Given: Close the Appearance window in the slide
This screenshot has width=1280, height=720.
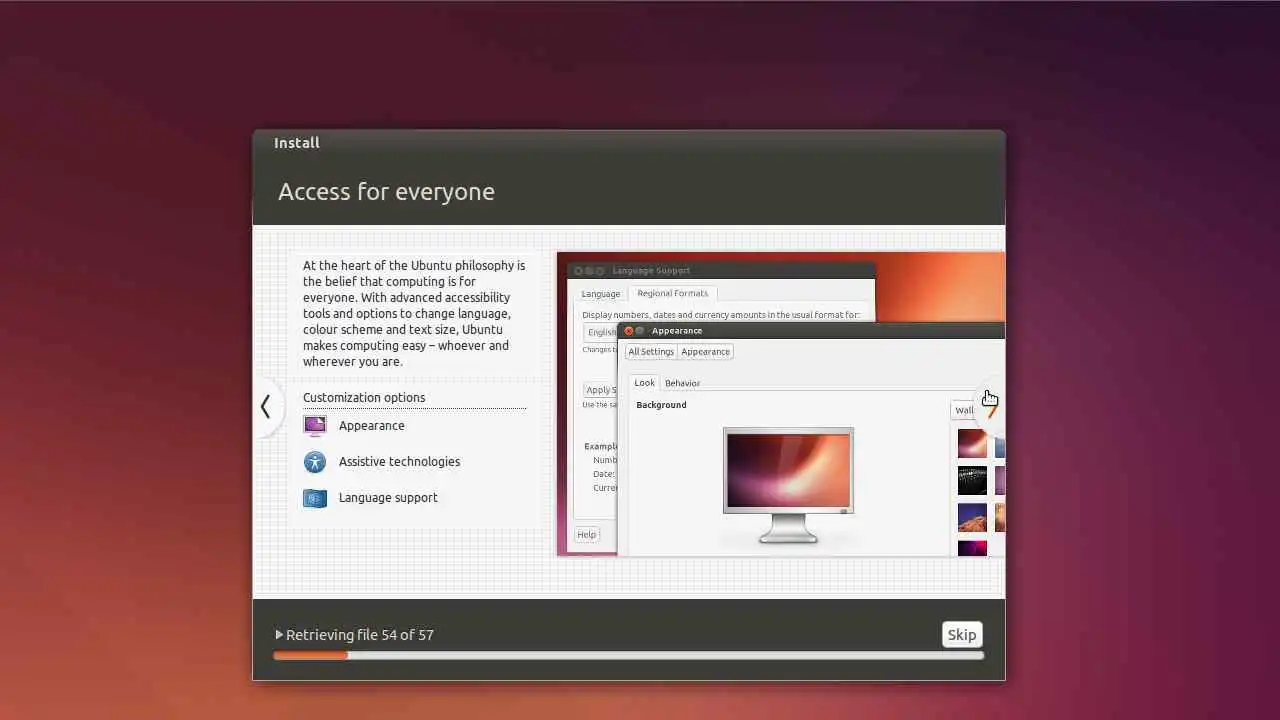Looking at the screenshot, I should click(628, 331).
